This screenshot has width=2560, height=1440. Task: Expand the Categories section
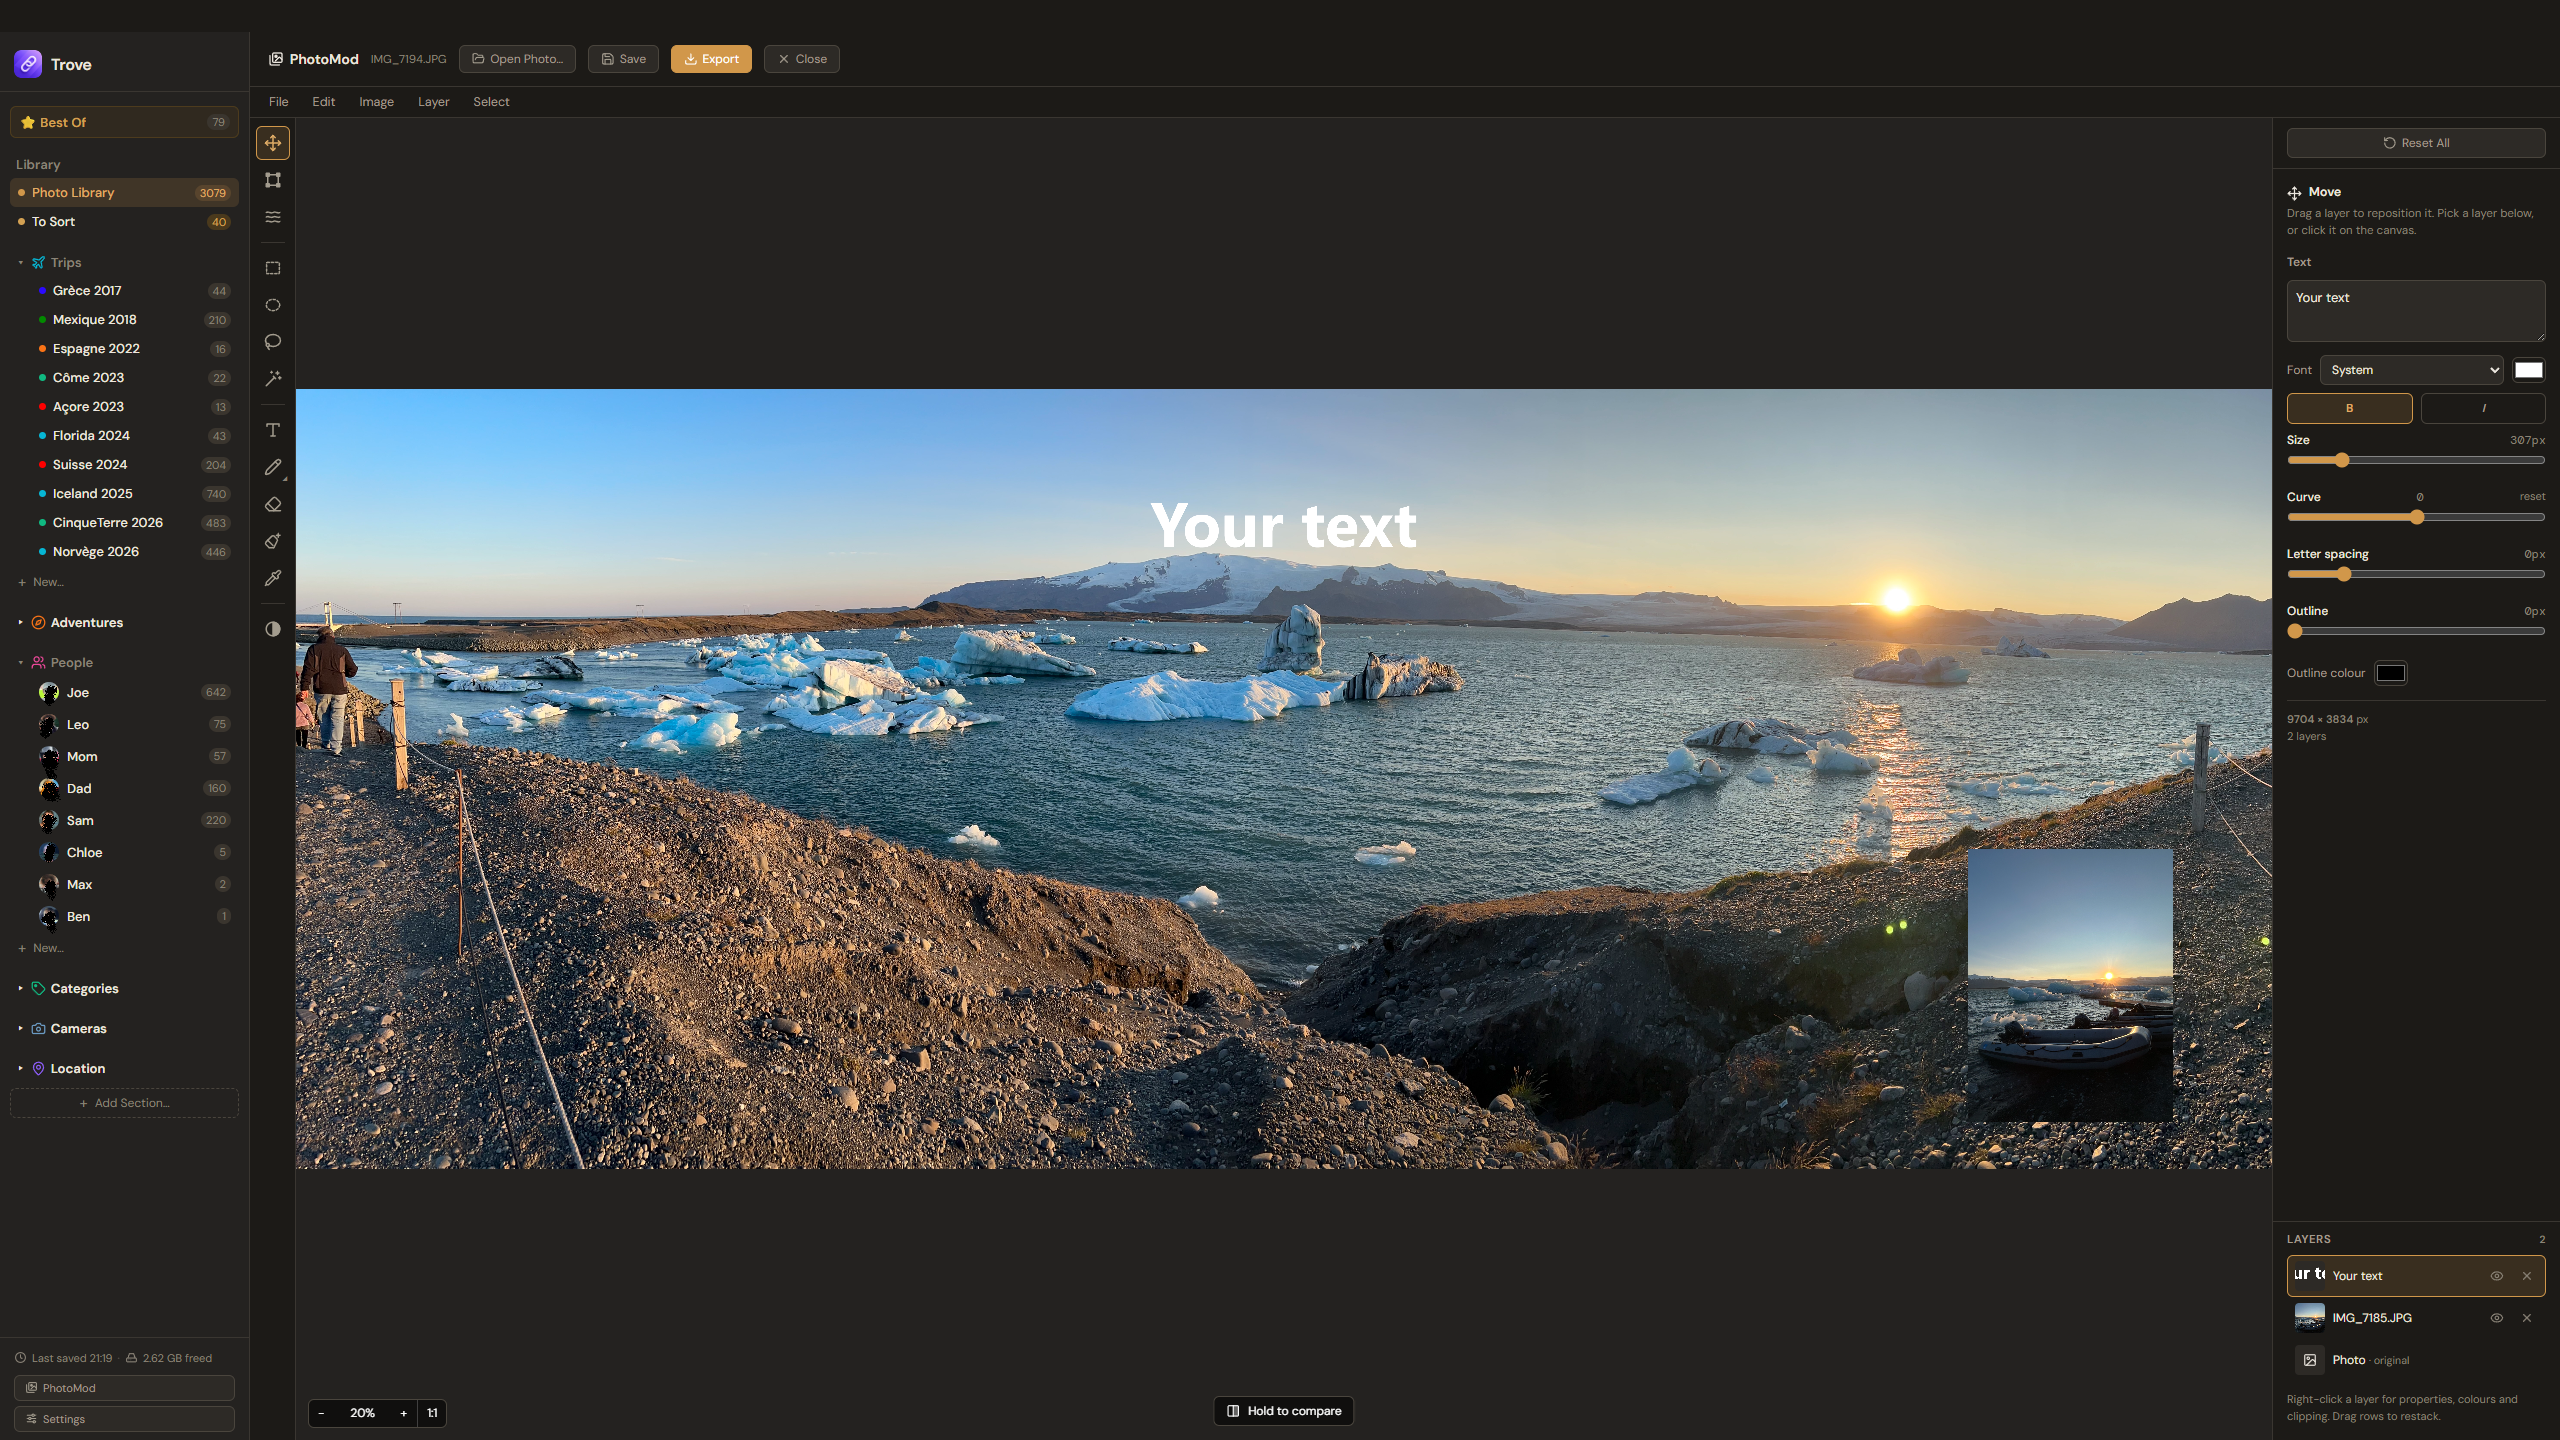coord(20,989)
